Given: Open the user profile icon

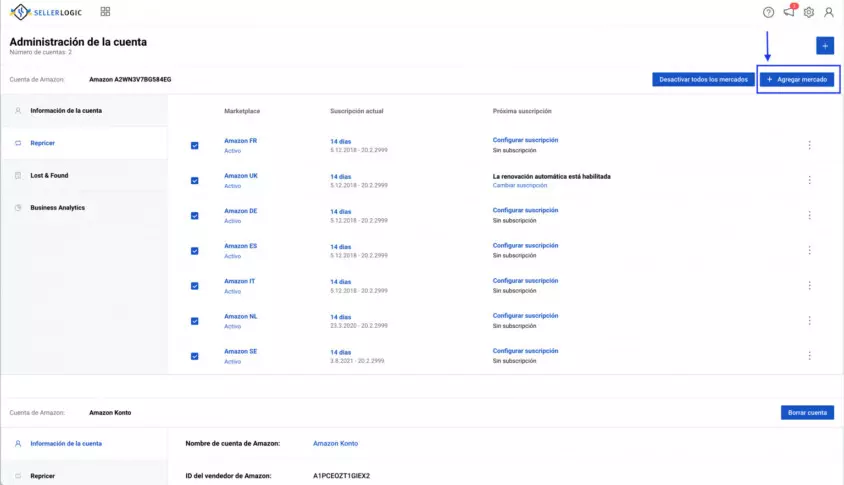Looking at the screenshot, I should click(x=829, y=12).
